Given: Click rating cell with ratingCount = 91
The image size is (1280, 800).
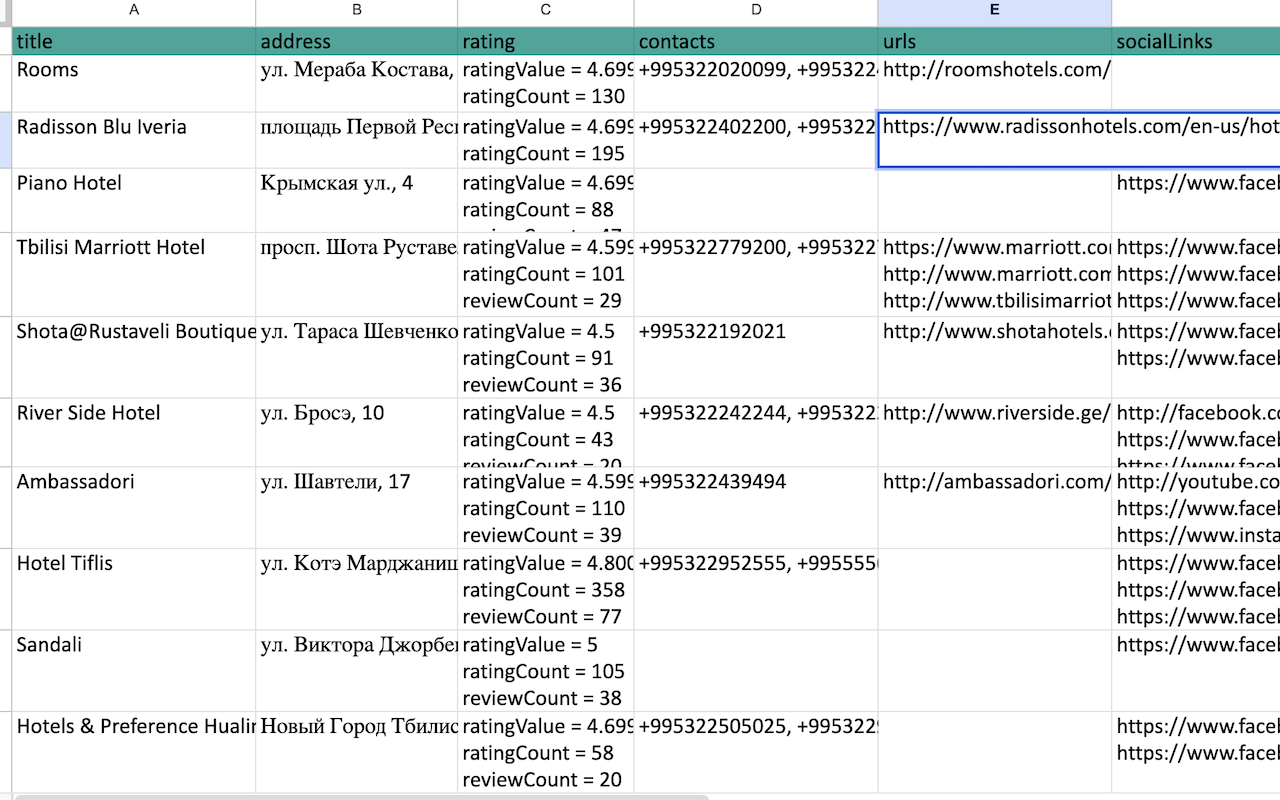Looking at the screenshot, I should coord(546,357).
